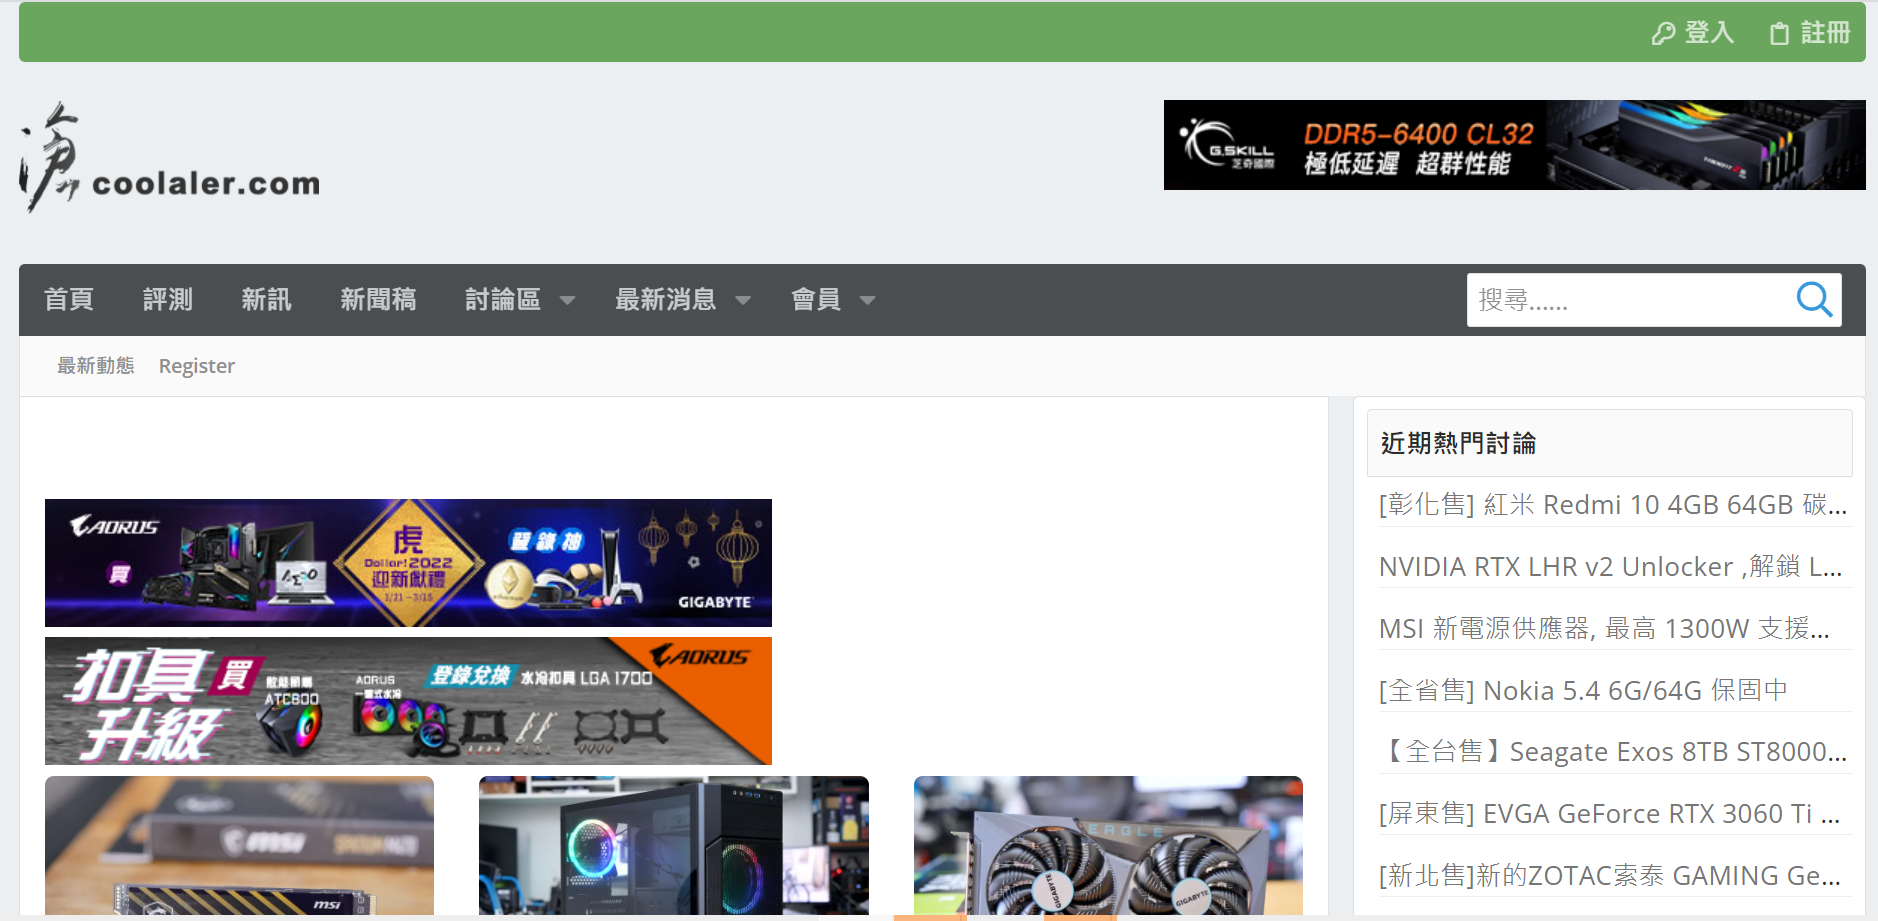The image size is (1878, 921).
Task: Open the 扣具升級 AORUS LGA 1700 banner
Action: [408, 701]
